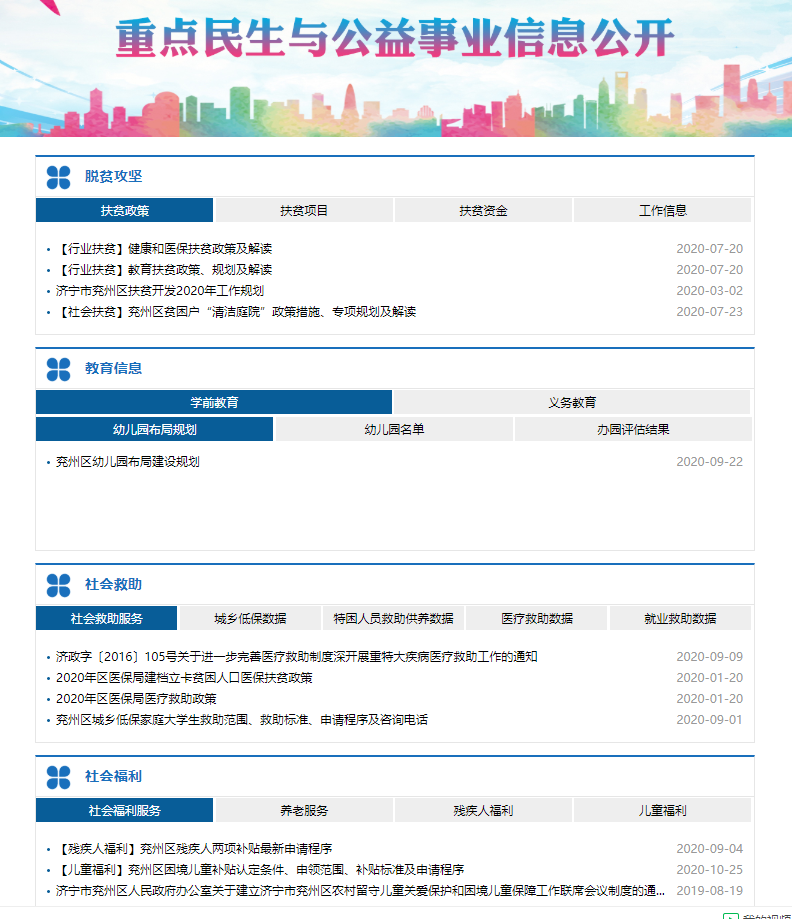Click the clover icon beside 教育信息
The image size is (792, 919).
pos(58,369)
